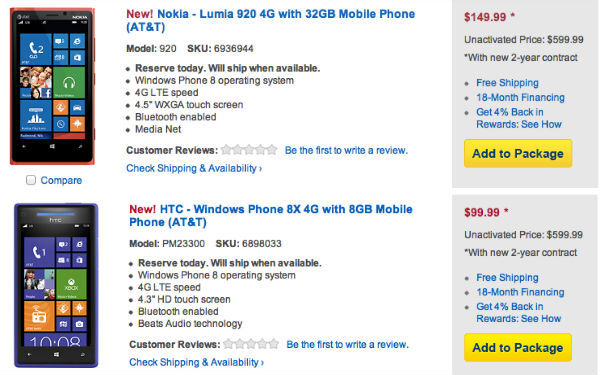Write the first review for HTC 8X

347,344
